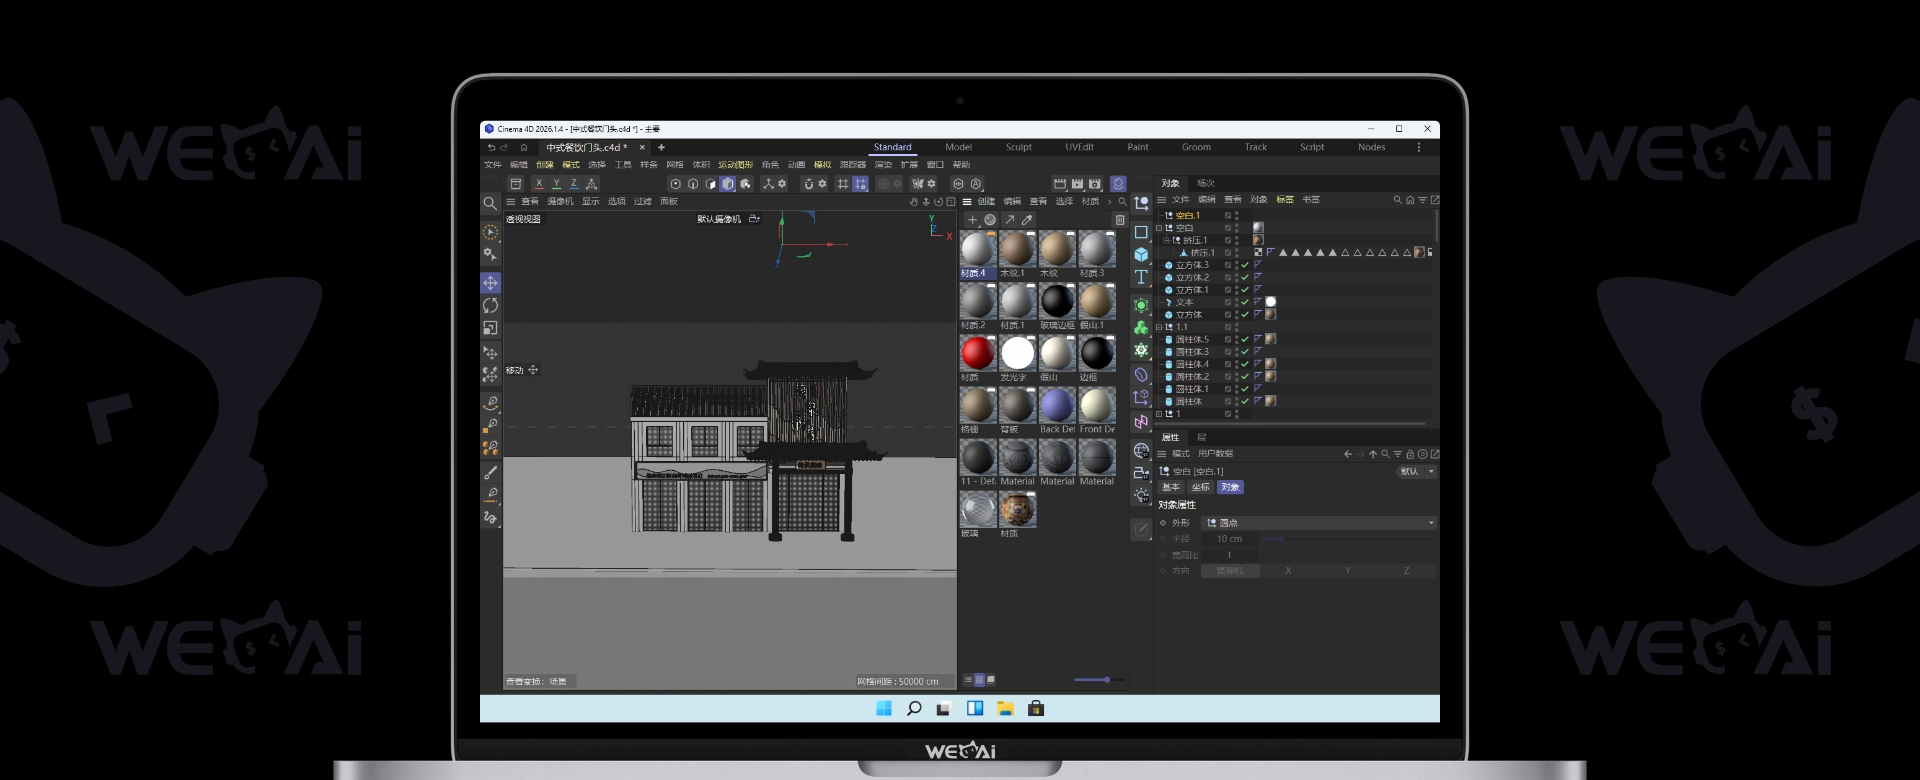Switch to the Sculpt layout tab
Screen dimensions: 1920x780
click(1018, 147)
